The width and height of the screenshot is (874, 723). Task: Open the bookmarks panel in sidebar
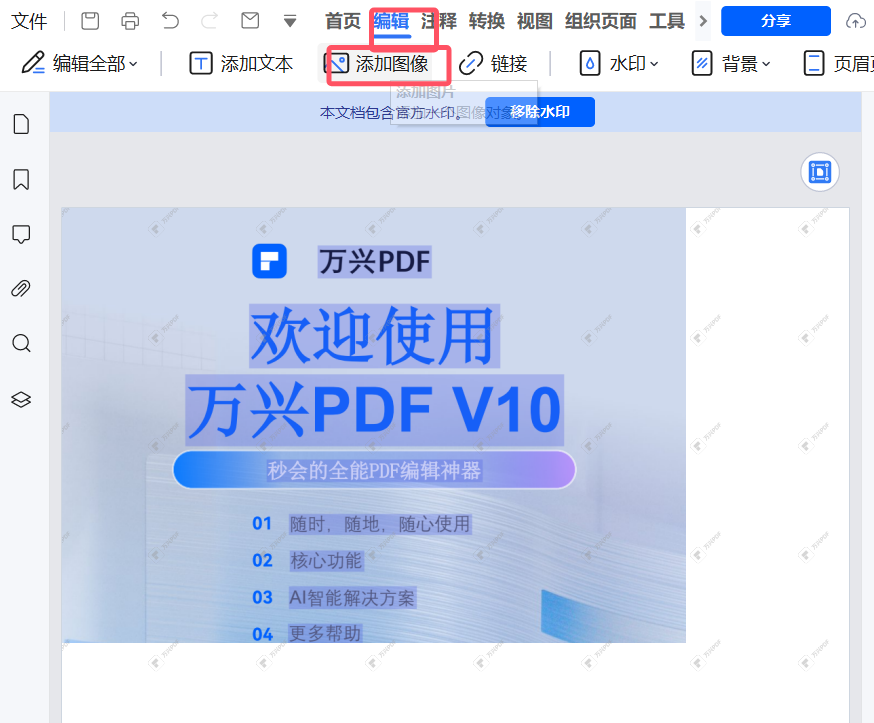point(21,179)
